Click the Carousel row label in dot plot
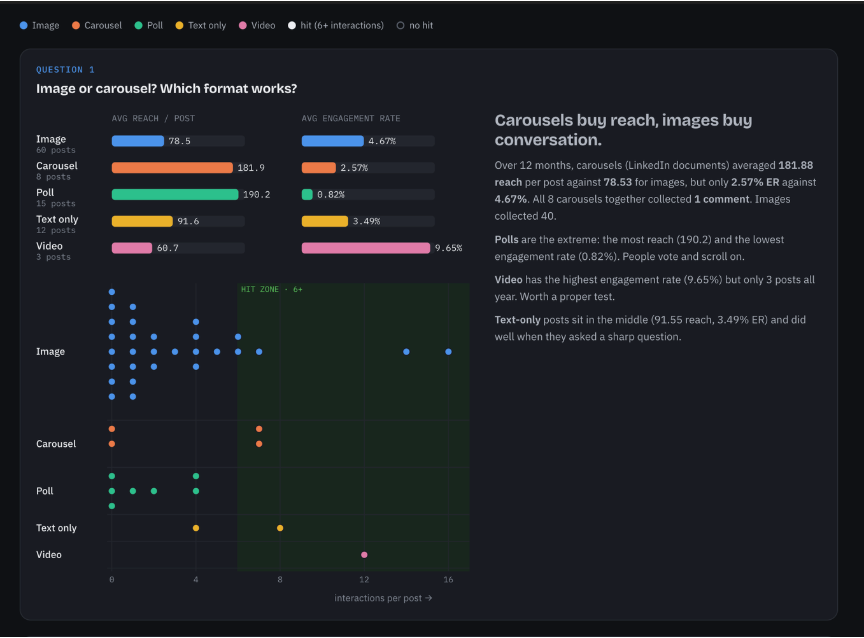Image resolution: width=864 pixels, height=638 pixels. pos(56,444)
